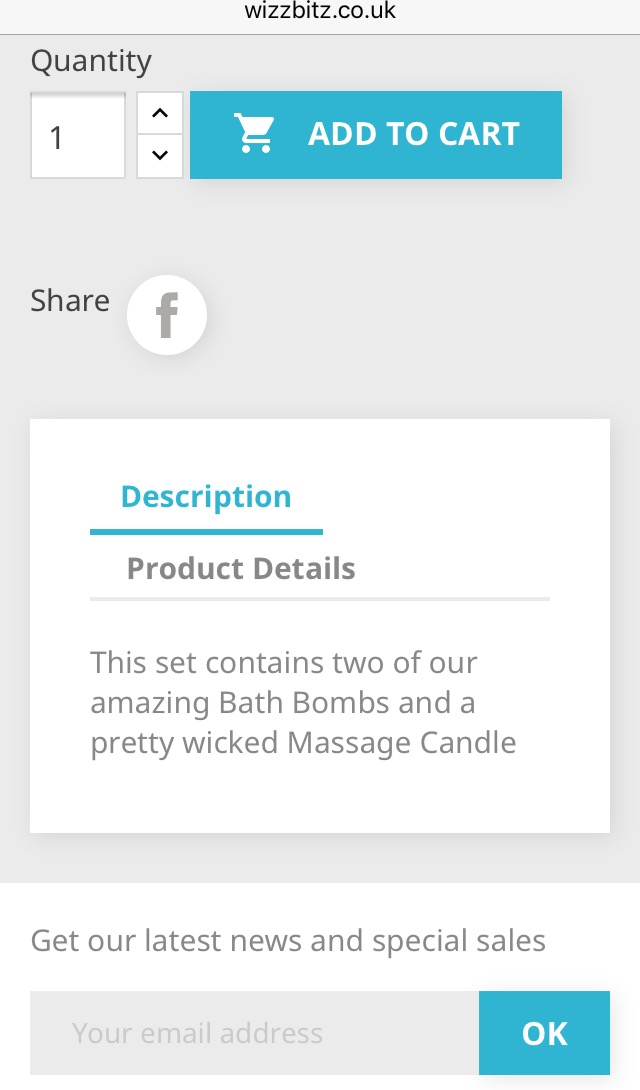Image resolution: width=640 pixels, height=1090 pixels.
Task: Click the Quantity label
Action: pos(91,61)
